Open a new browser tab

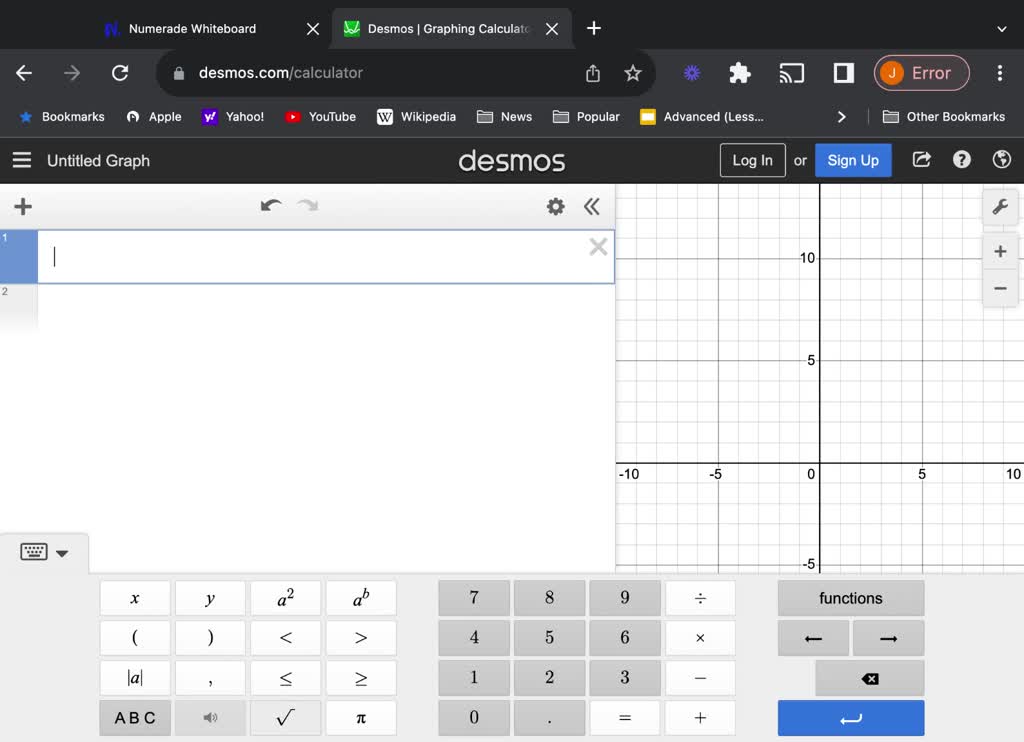[594, 28]
